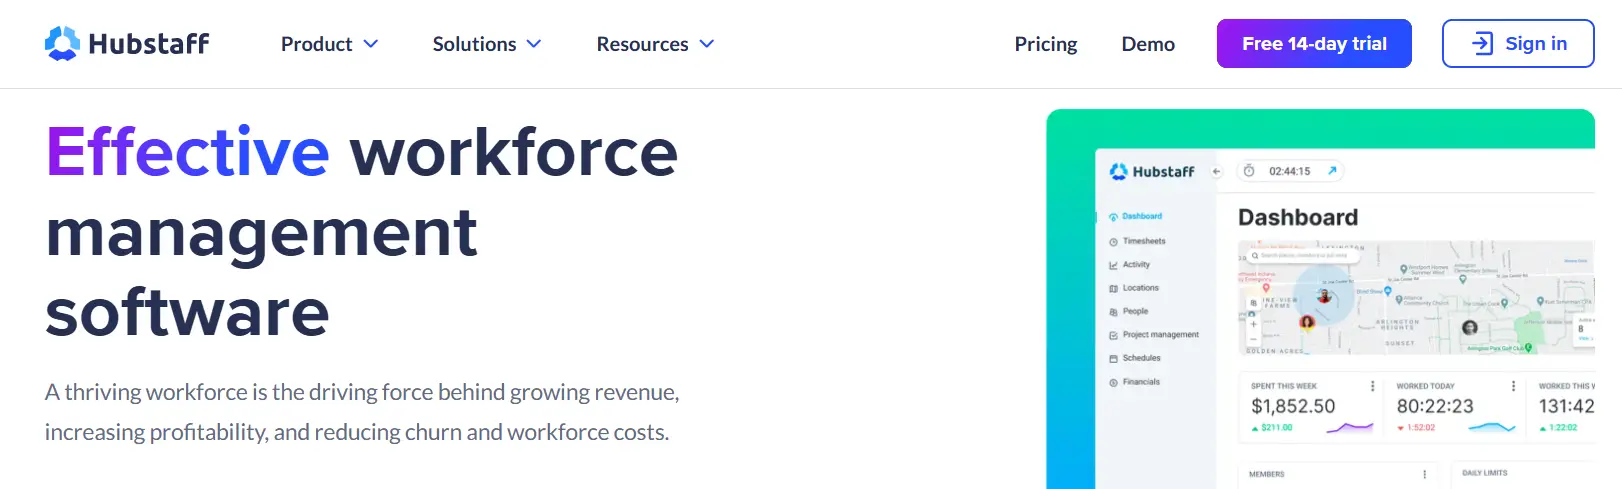Expand the Resources menu chevron
The width and height of the screenshot is (1622, 489).
707,44
